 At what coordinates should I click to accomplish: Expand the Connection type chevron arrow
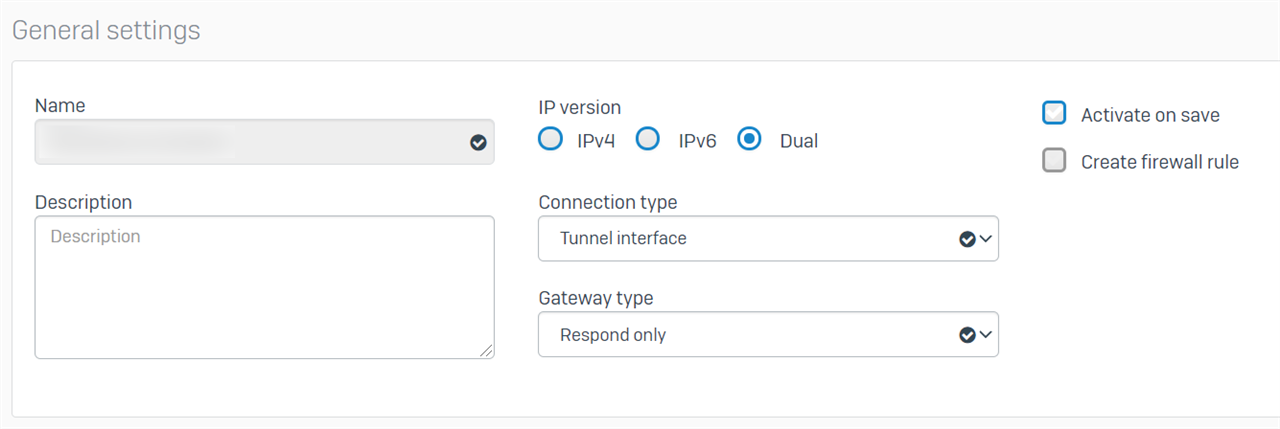coord(985,239)
